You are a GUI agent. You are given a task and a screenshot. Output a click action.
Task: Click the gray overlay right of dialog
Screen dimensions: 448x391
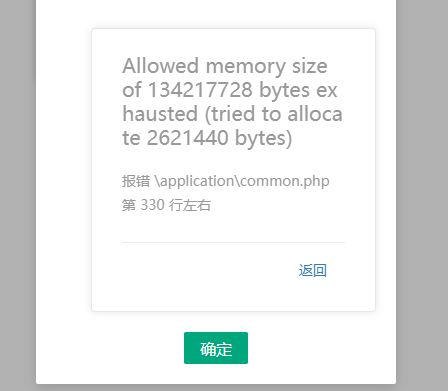click(422, 195)
